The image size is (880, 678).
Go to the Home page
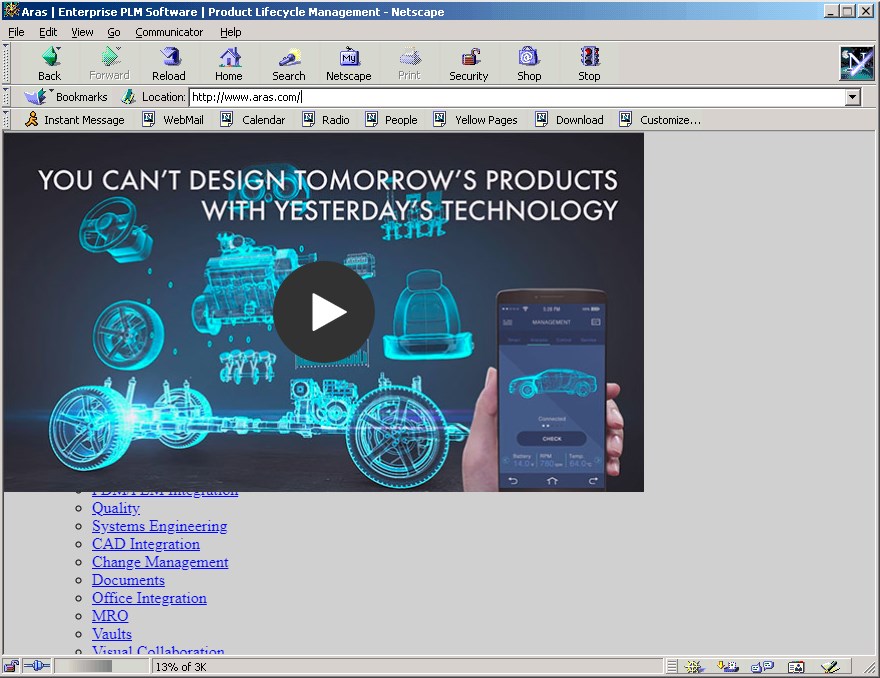pyautogui.click(x=229, y=63)
